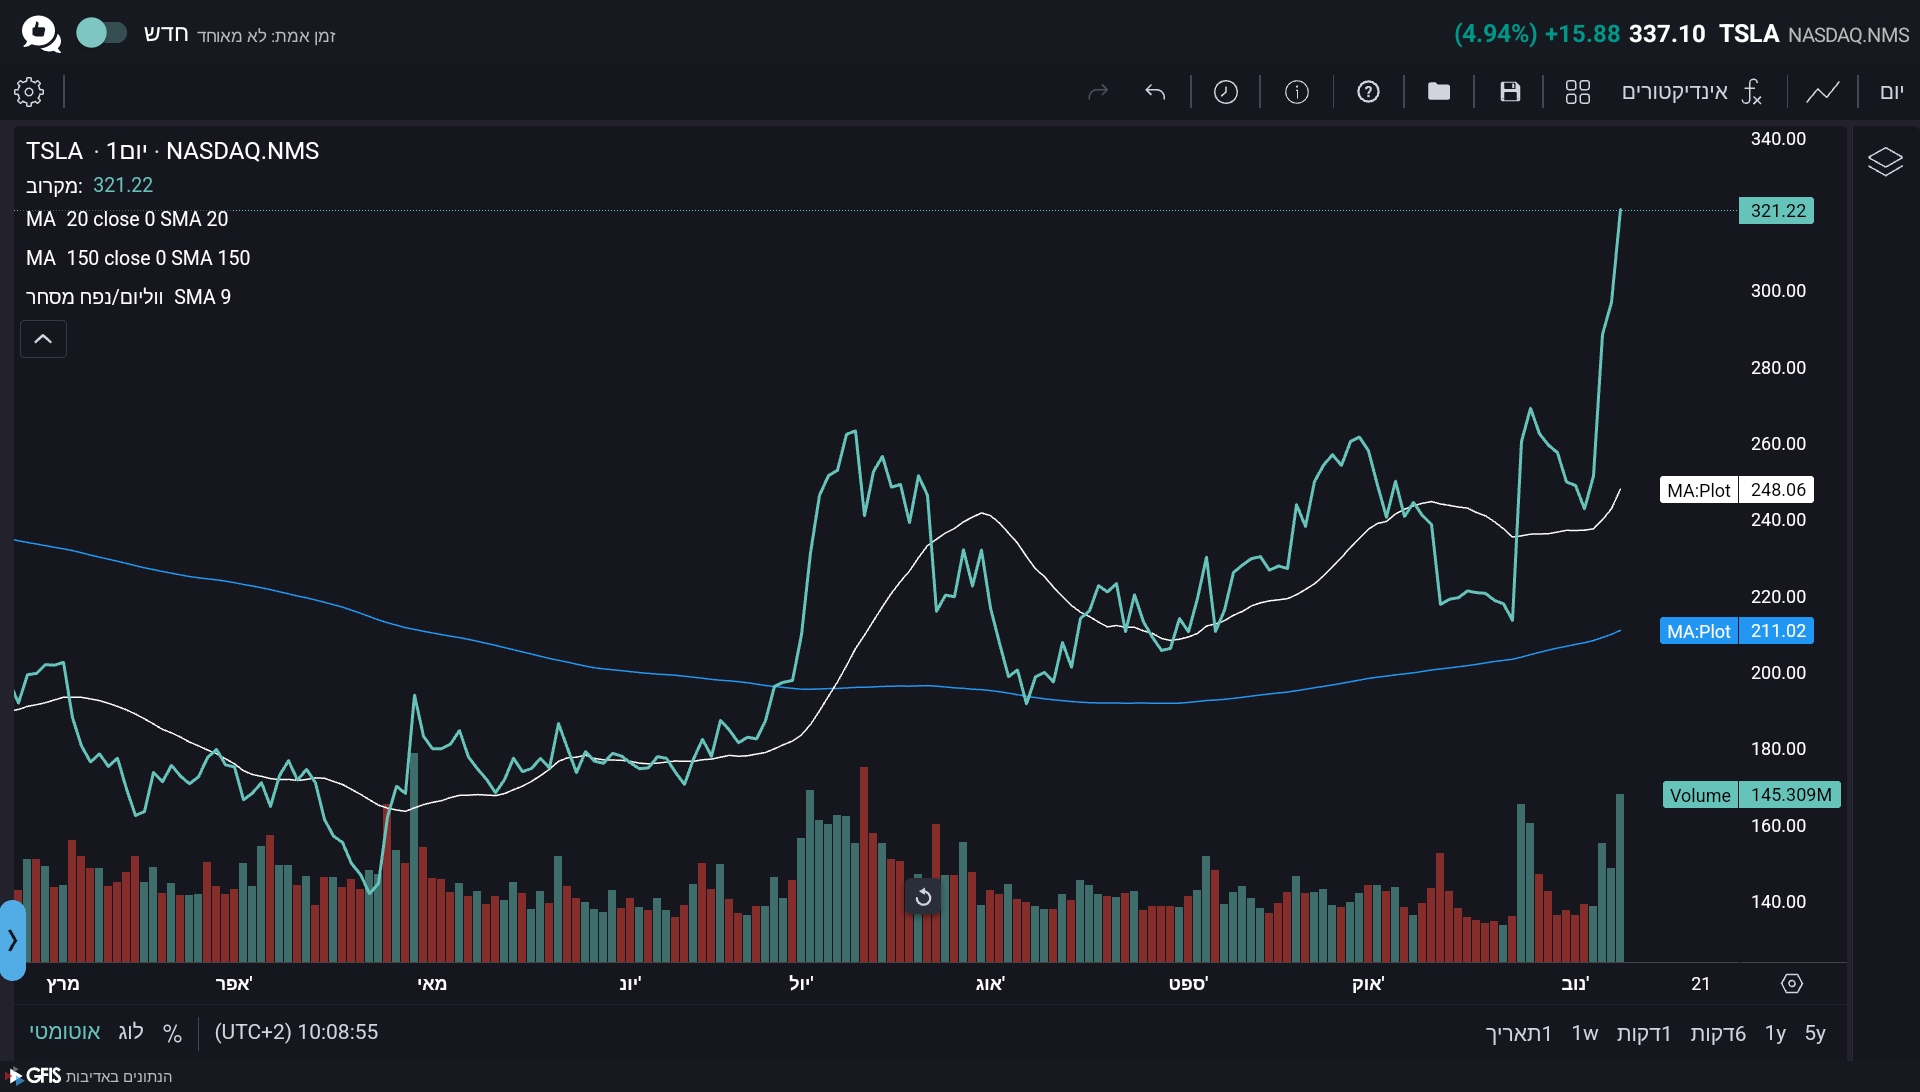The width and height of the screenshot is (1920, 1092).
Task: Open the Indicators menu
Action: click(x=1690, y=92)
